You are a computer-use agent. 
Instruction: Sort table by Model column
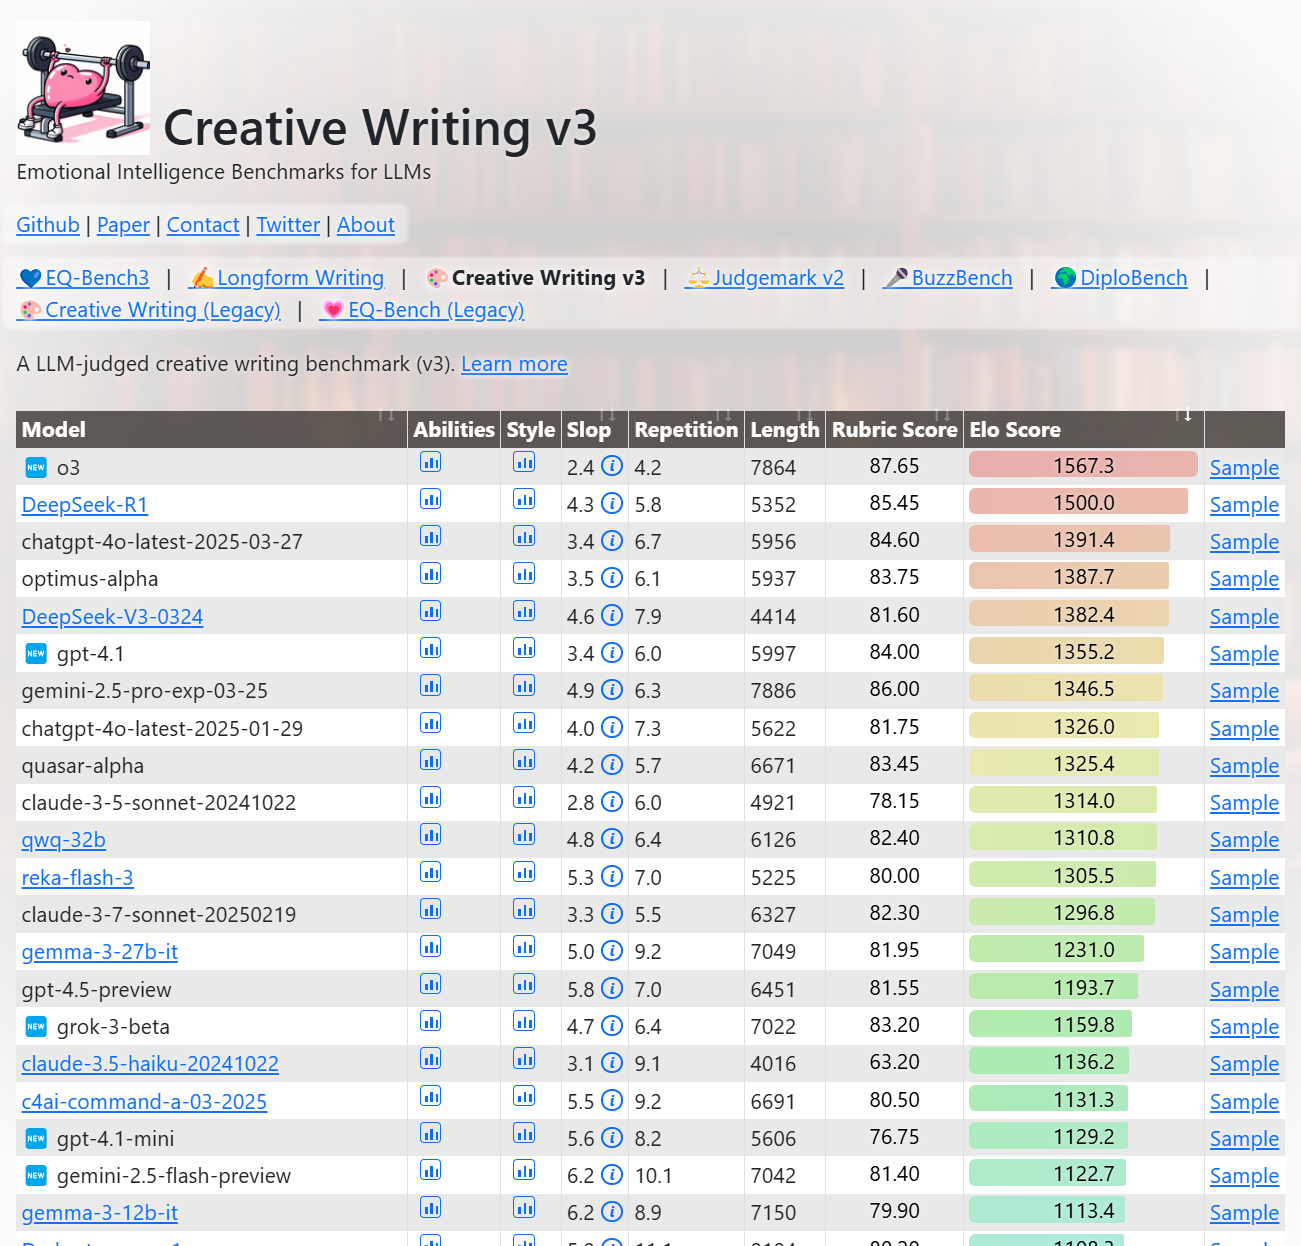tap(212, 429)
